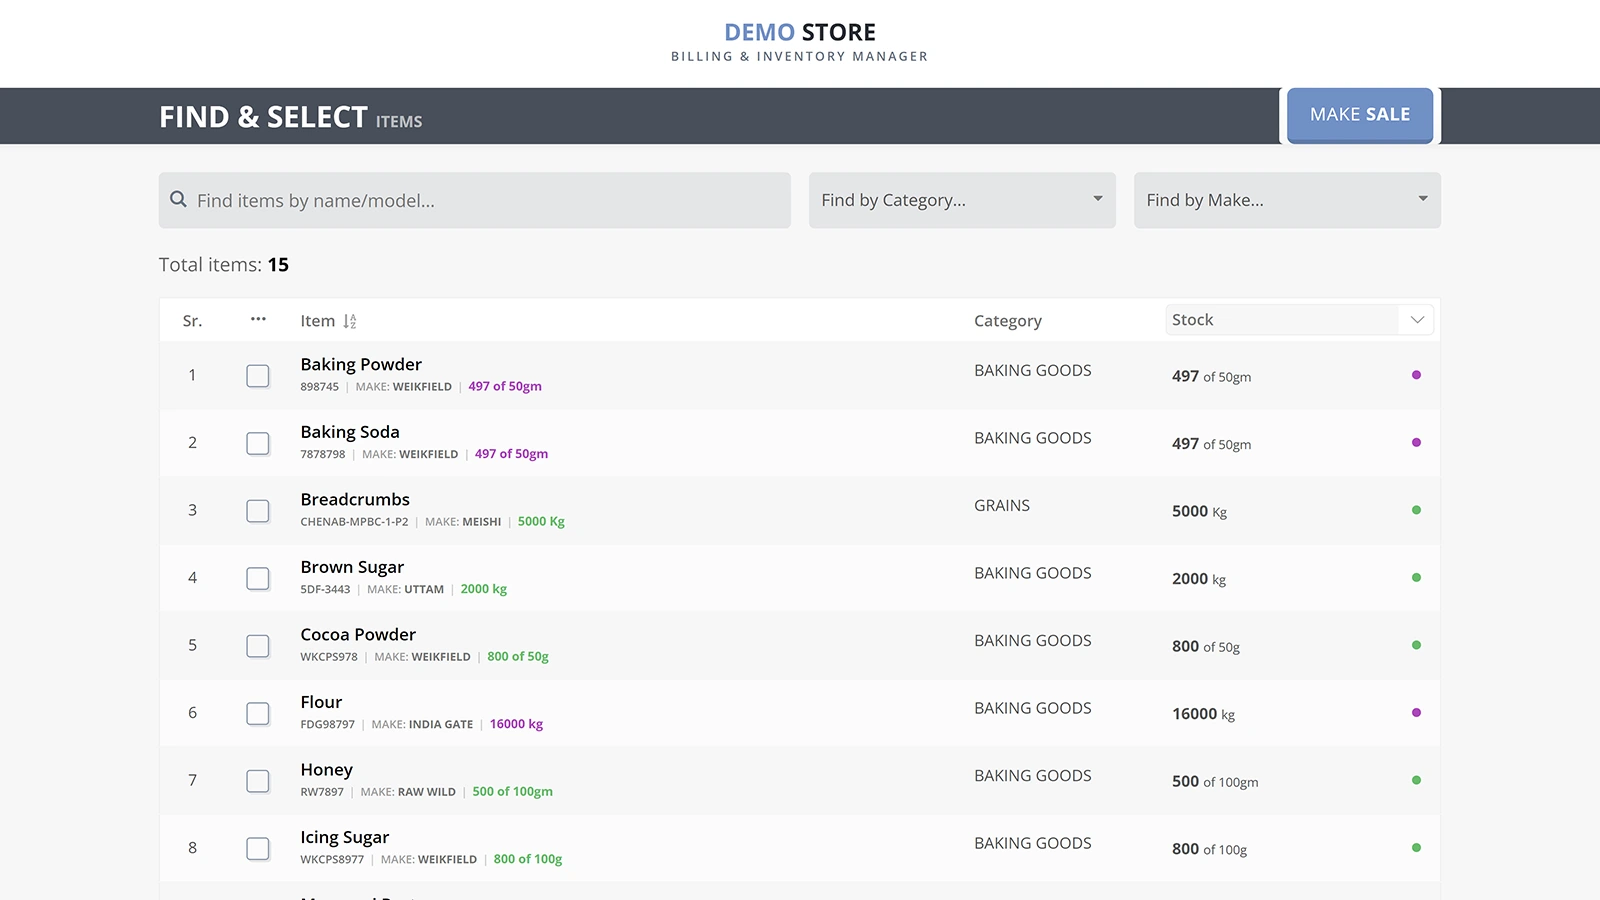Click the Item column header
Image resolution: width=1600 pixels, height=900 pixels.
[x=317, y=321]
